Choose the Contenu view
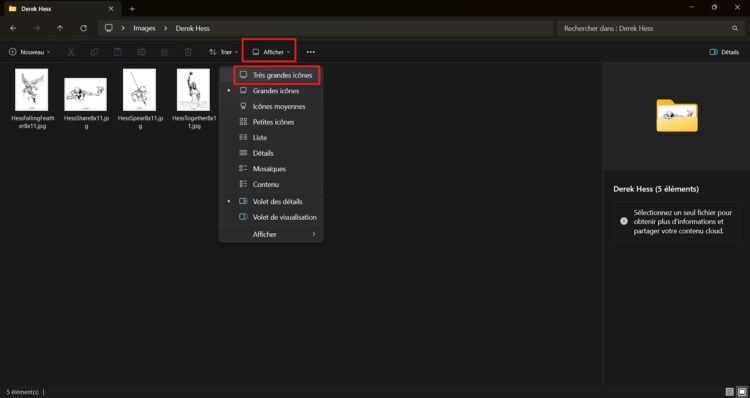Image resolution: width=750 pixels, height=398 pixels. [x=271, y=184]
